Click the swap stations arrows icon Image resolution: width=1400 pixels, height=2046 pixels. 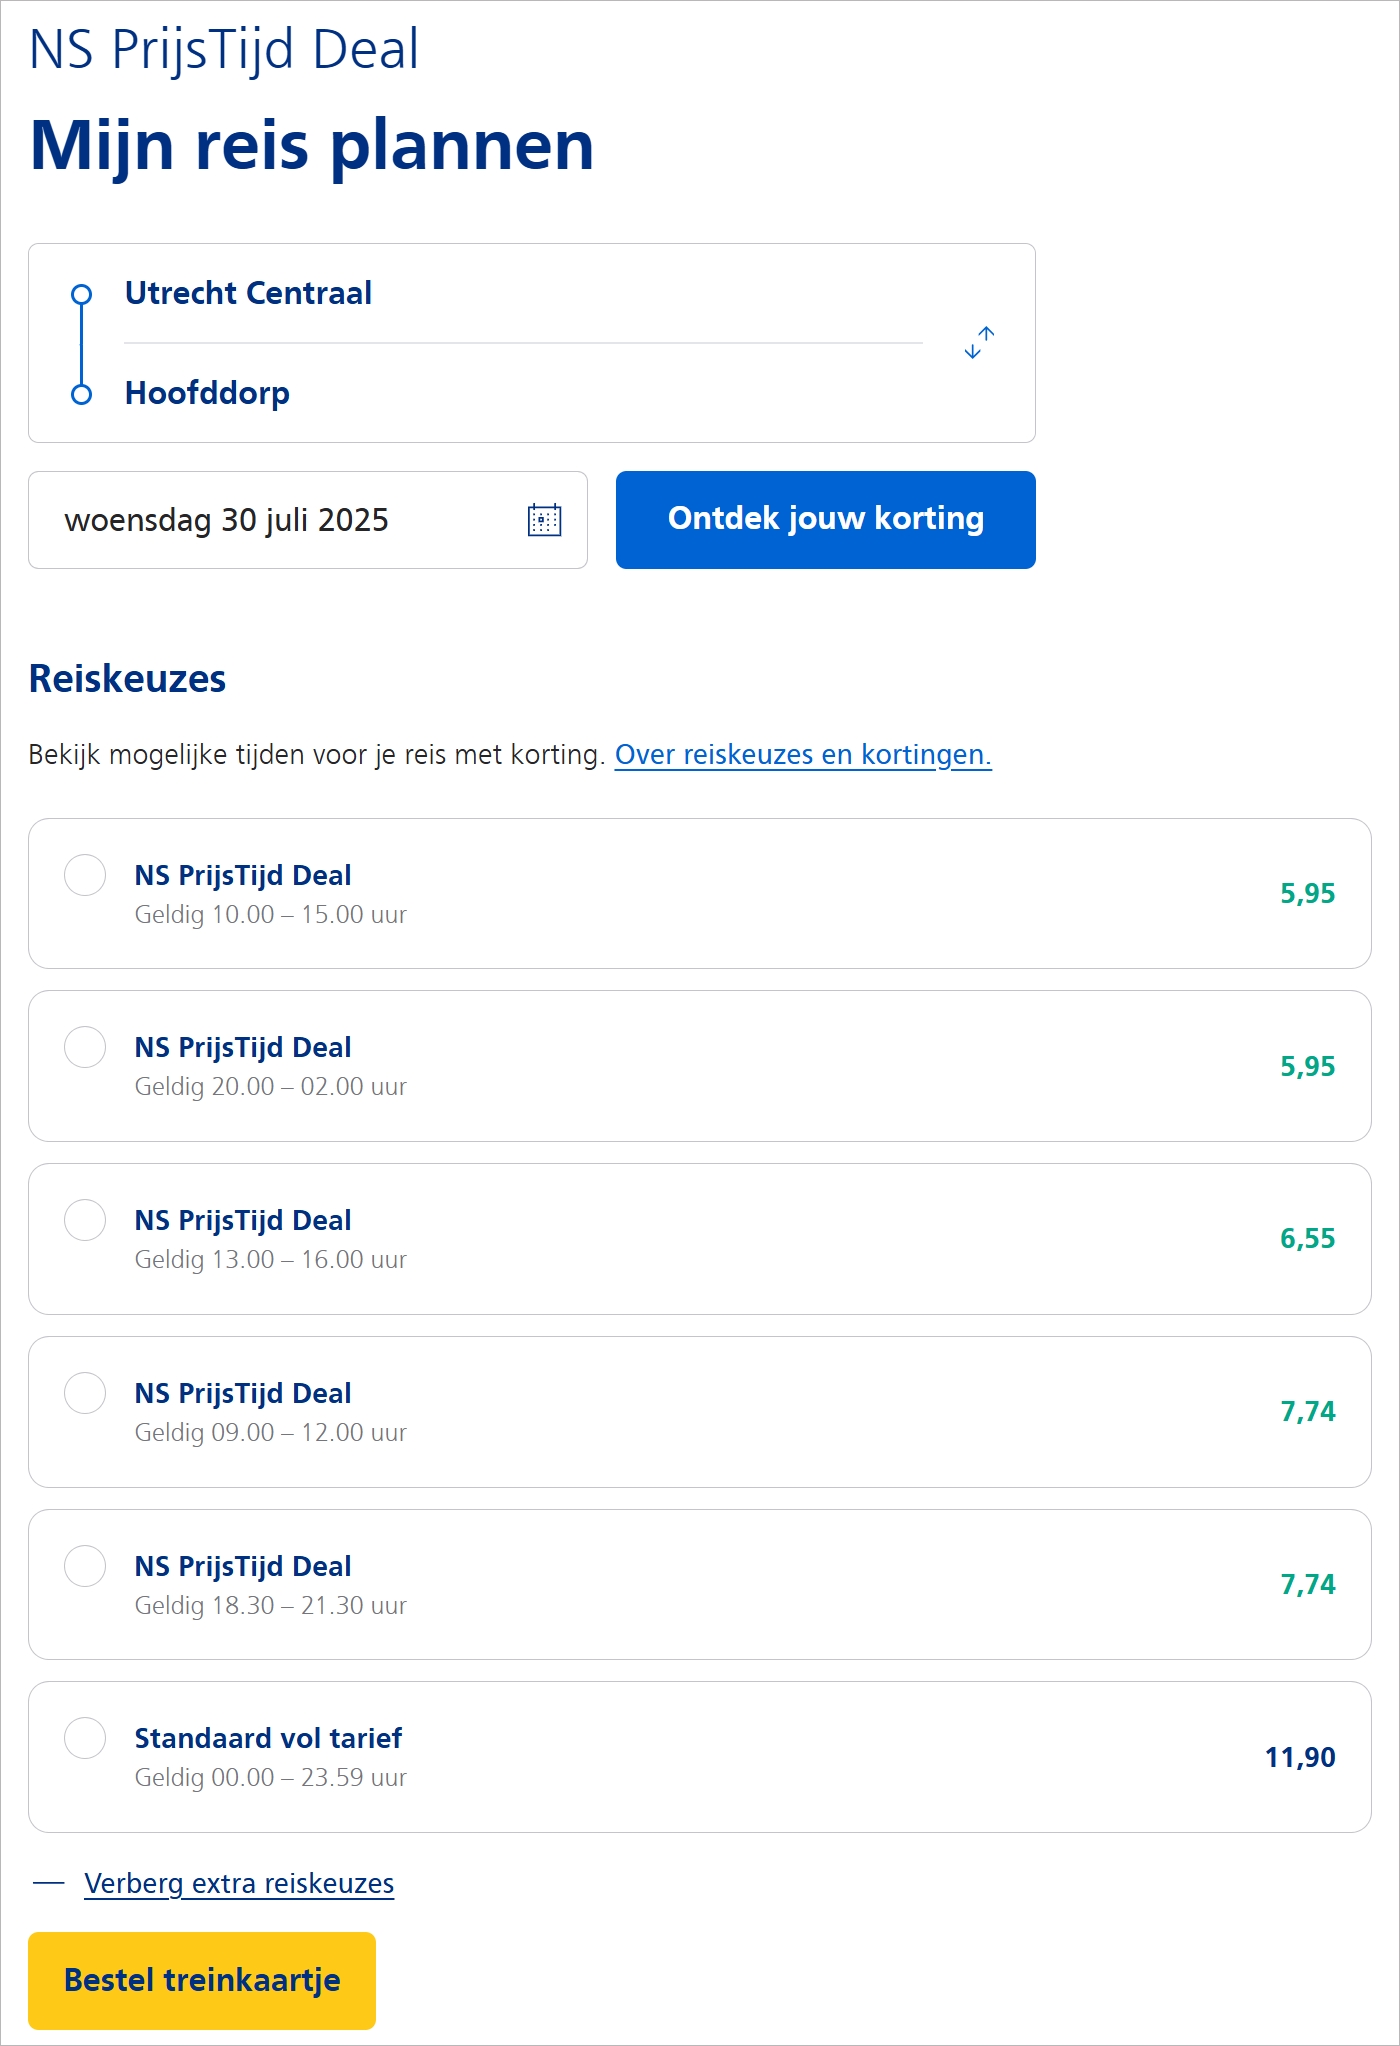(979, 343)
